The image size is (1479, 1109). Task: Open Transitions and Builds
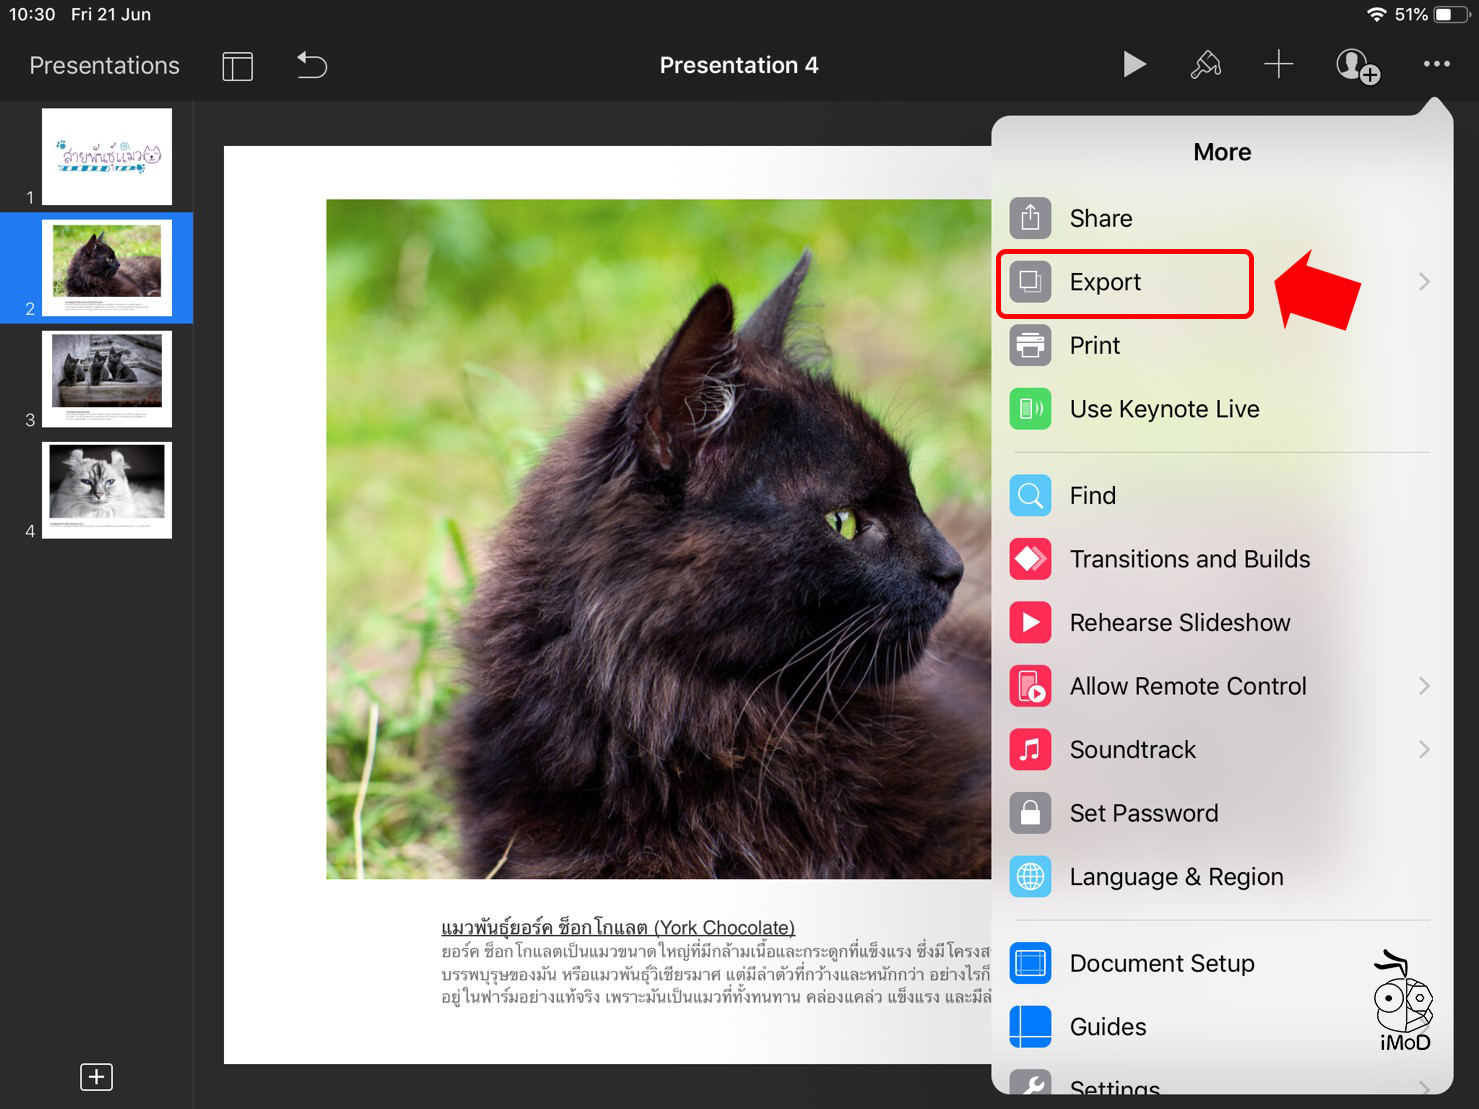pos(1189,559)
